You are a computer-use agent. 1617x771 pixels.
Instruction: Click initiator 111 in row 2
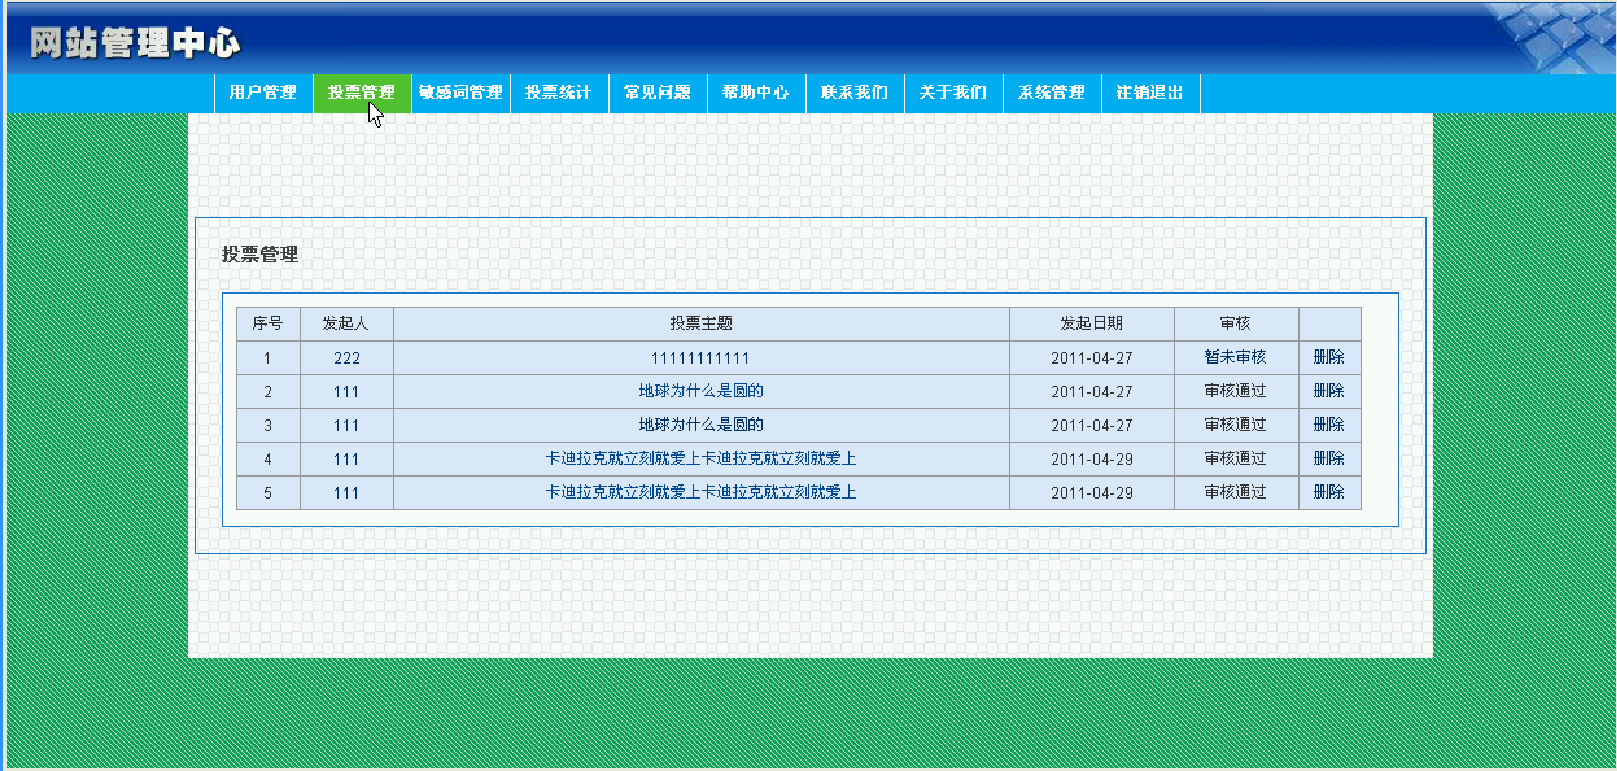coord(347,392)
